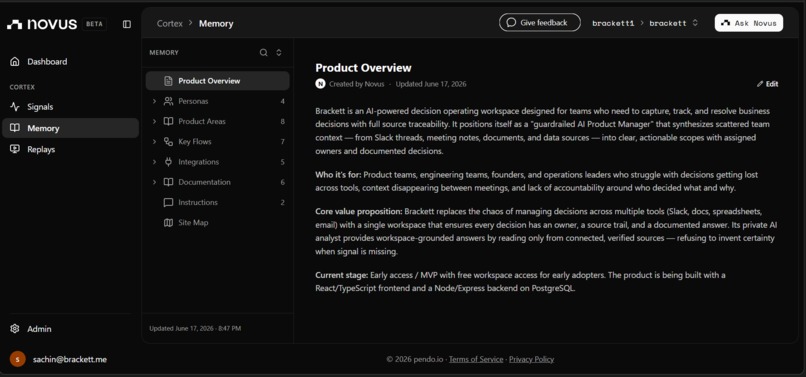Image resolution: width=806 pixels, height=377 pixels.
Task: Go to Signals section
Action: coord(70,107)
